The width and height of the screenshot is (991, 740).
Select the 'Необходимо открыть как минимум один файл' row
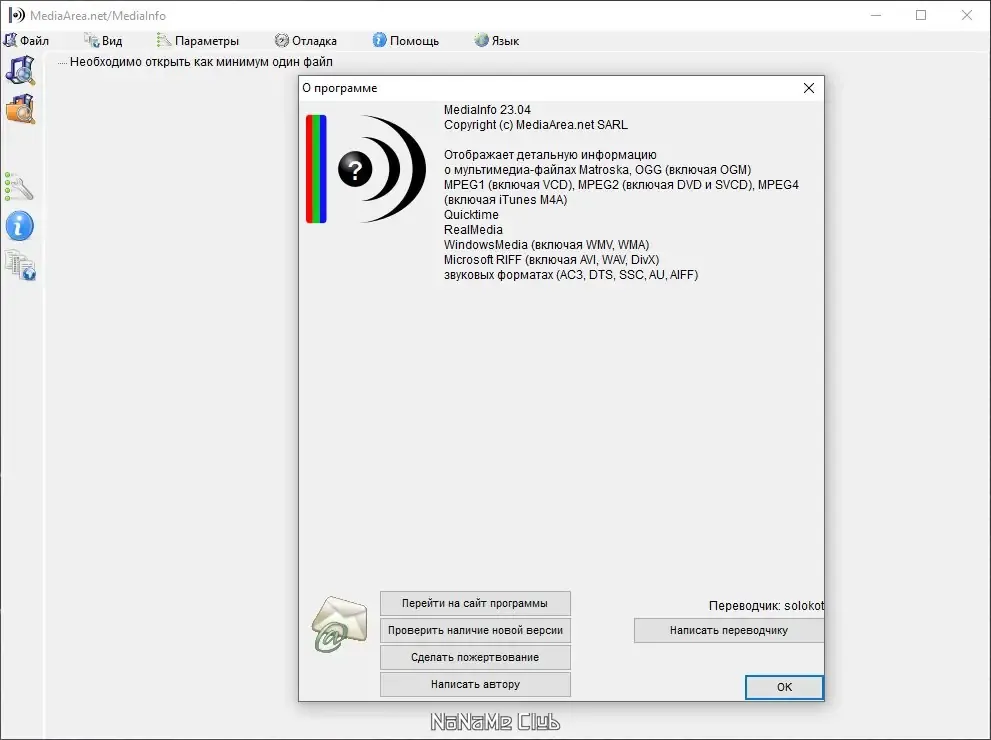(x=201, y=62)
